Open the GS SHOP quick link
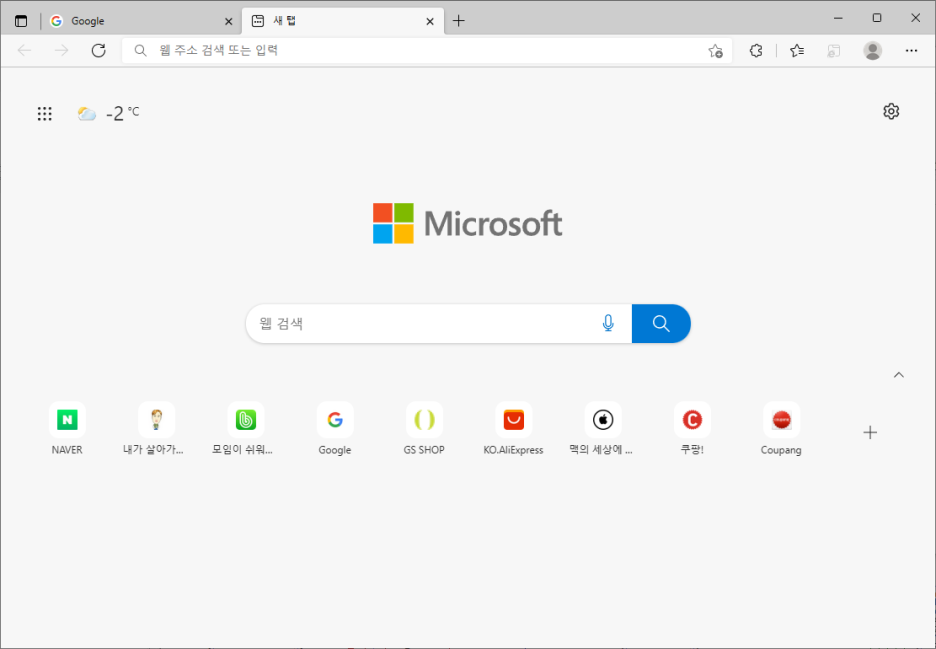Image resolution: width=936 pixels, height=649 pixels. coord(424,429)
